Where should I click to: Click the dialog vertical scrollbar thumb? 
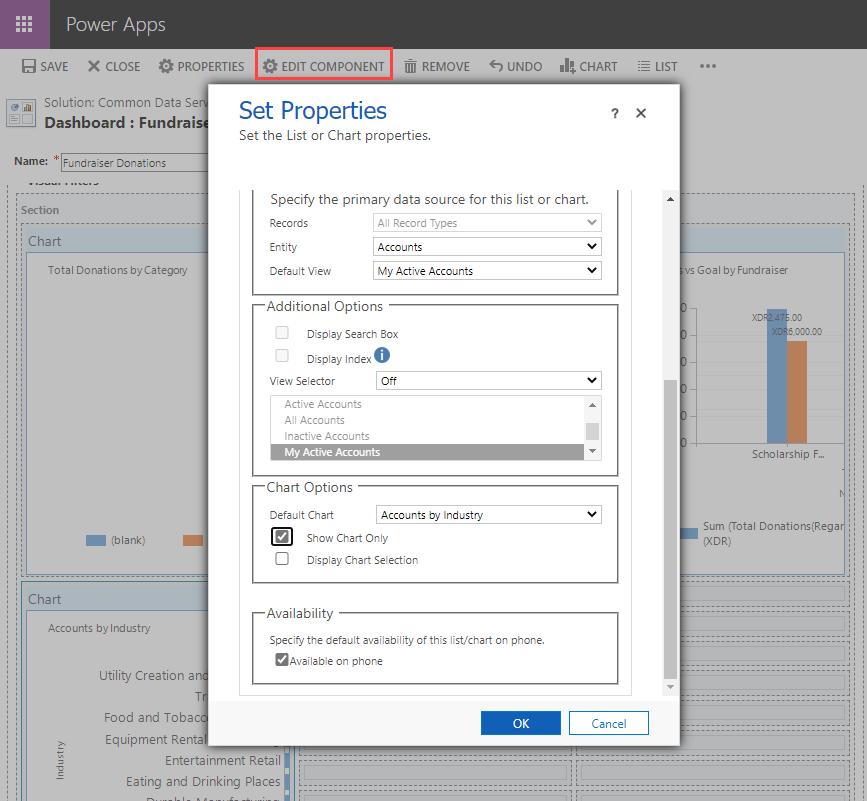pyautogui.click(x=670, y=529)
